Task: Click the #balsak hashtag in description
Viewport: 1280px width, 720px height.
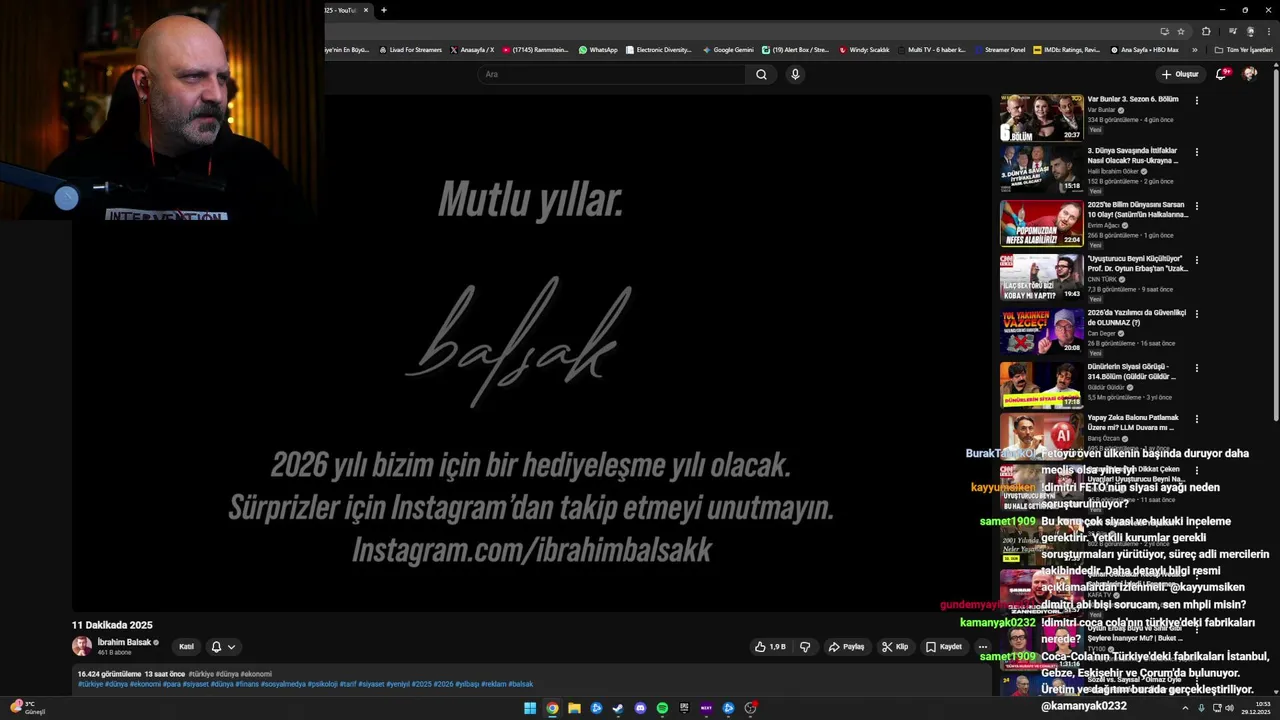Action: pos(521,684)
